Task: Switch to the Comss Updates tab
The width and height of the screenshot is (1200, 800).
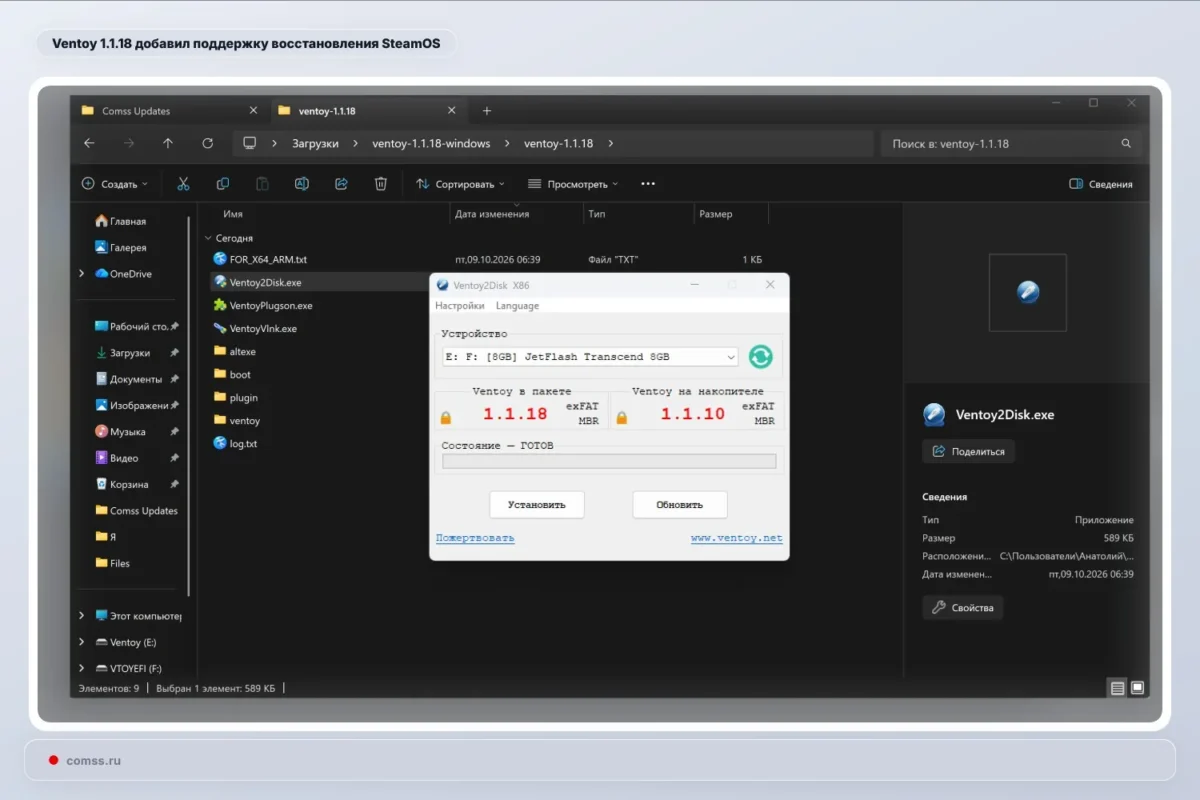Action: (167, 111)
